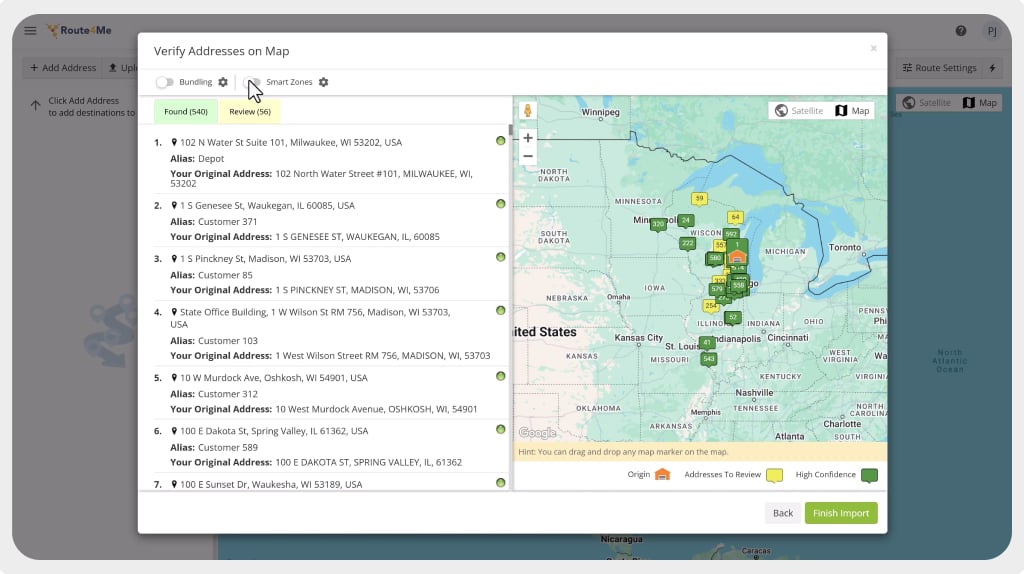1024x574 pixels.
Task: Click alias text Customer 371
Action: pos(227,222)
